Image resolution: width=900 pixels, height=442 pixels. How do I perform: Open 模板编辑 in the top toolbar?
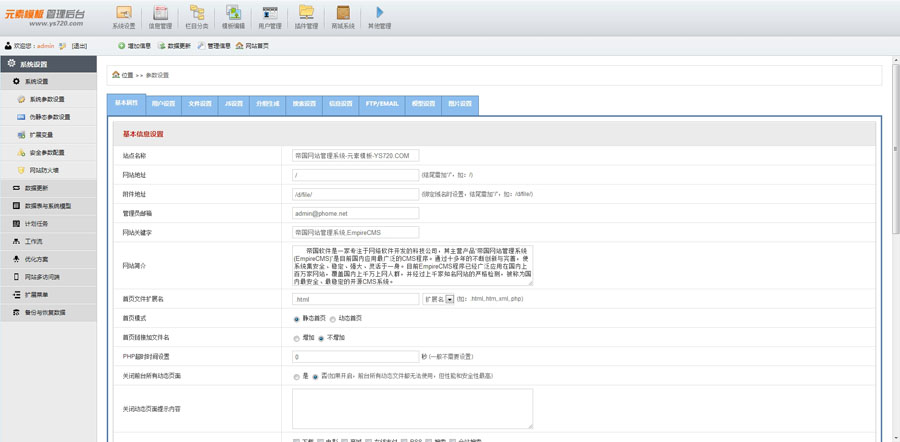[233, 17]
